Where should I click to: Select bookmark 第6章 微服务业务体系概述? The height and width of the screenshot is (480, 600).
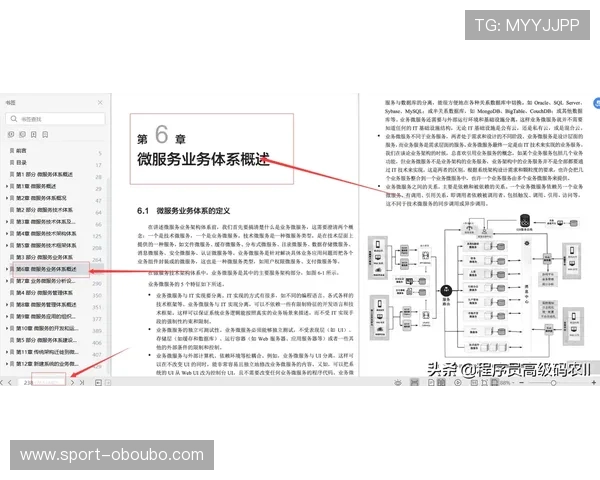(x=46, y=269)
